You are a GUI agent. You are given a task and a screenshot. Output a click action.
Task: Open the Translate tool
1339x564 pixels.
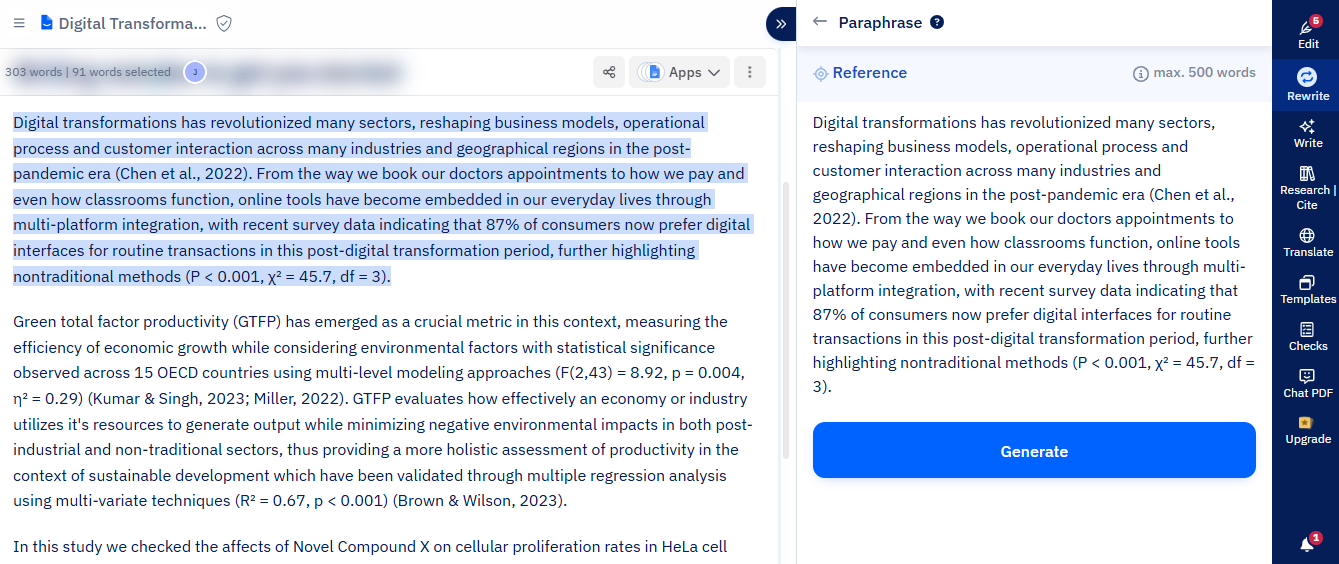(x=1308, y=242)
